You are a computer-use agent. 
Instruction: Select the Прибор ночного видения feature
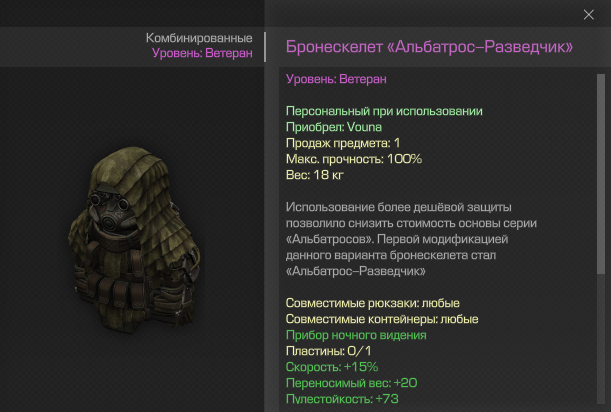pyautogui.click(x=356, y=335)
